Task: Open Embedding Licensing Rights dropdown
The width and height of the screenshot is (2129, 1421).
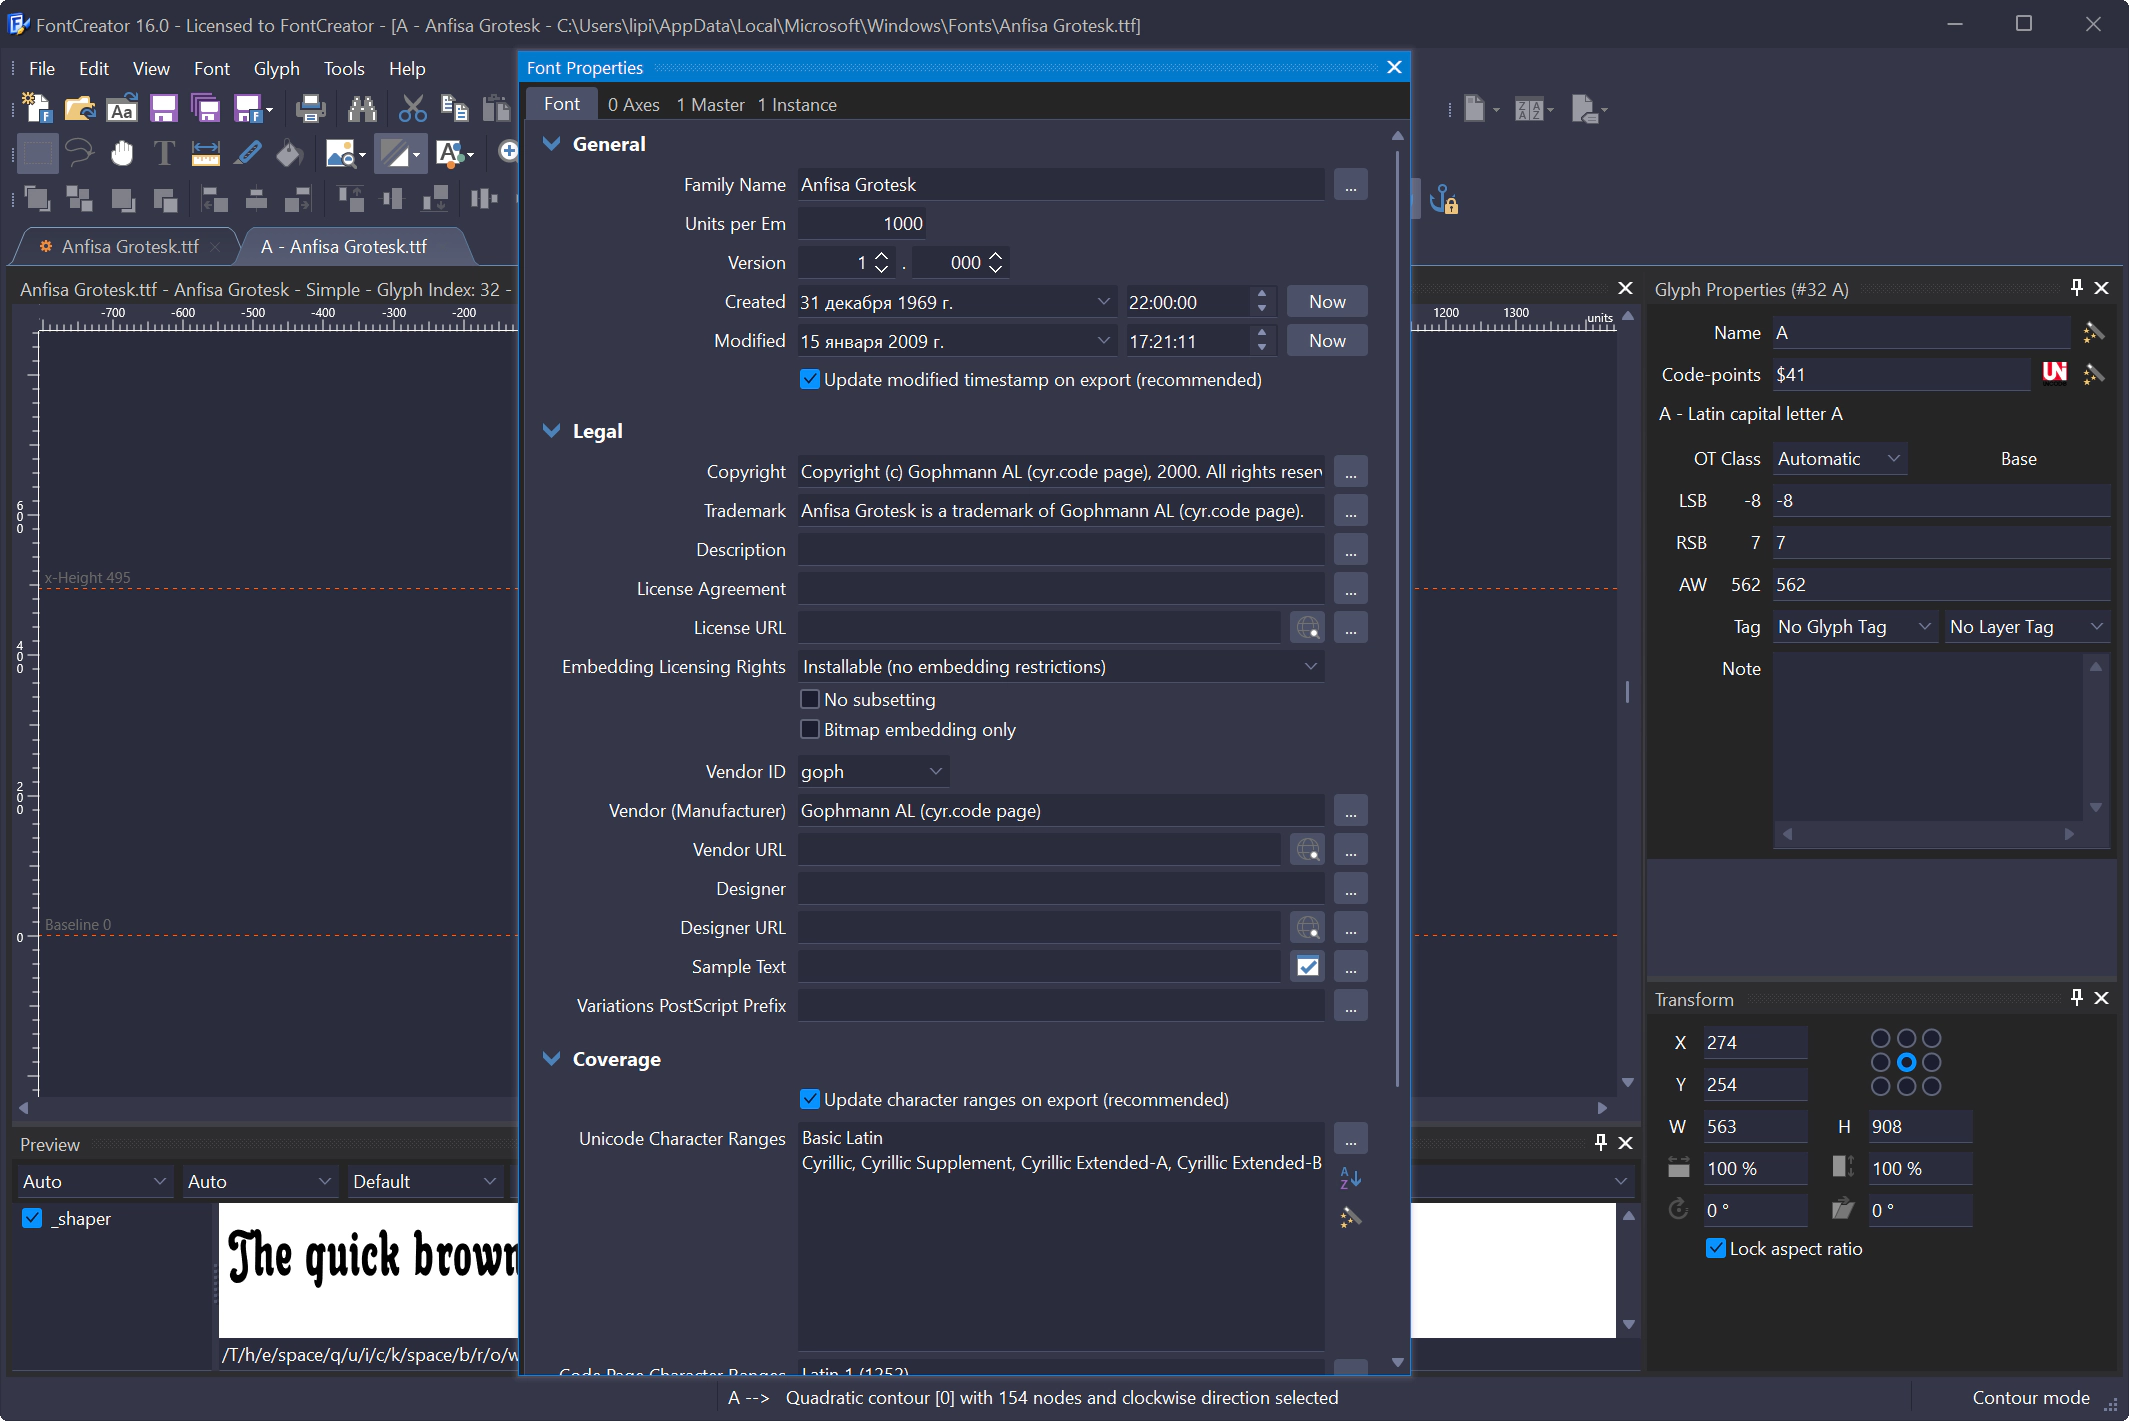Action: tap(1061, 666)
